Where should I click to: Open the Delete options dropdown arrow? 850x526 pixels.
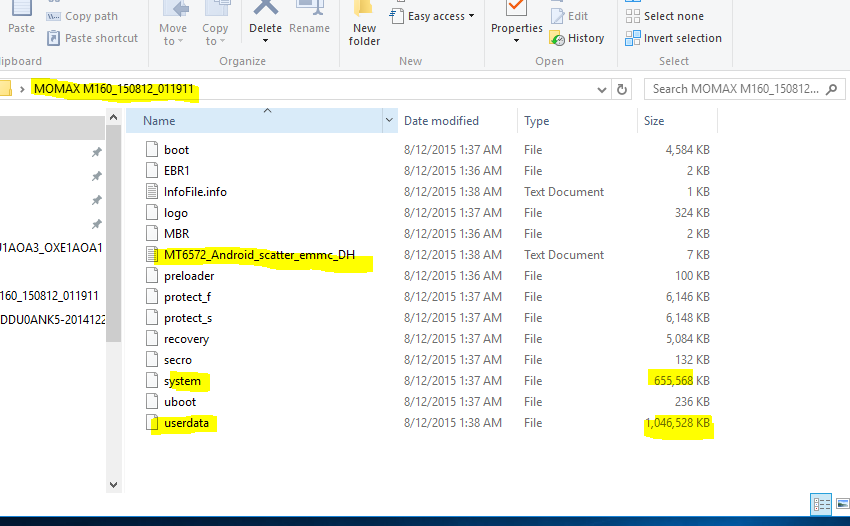(x=265, y=41)
